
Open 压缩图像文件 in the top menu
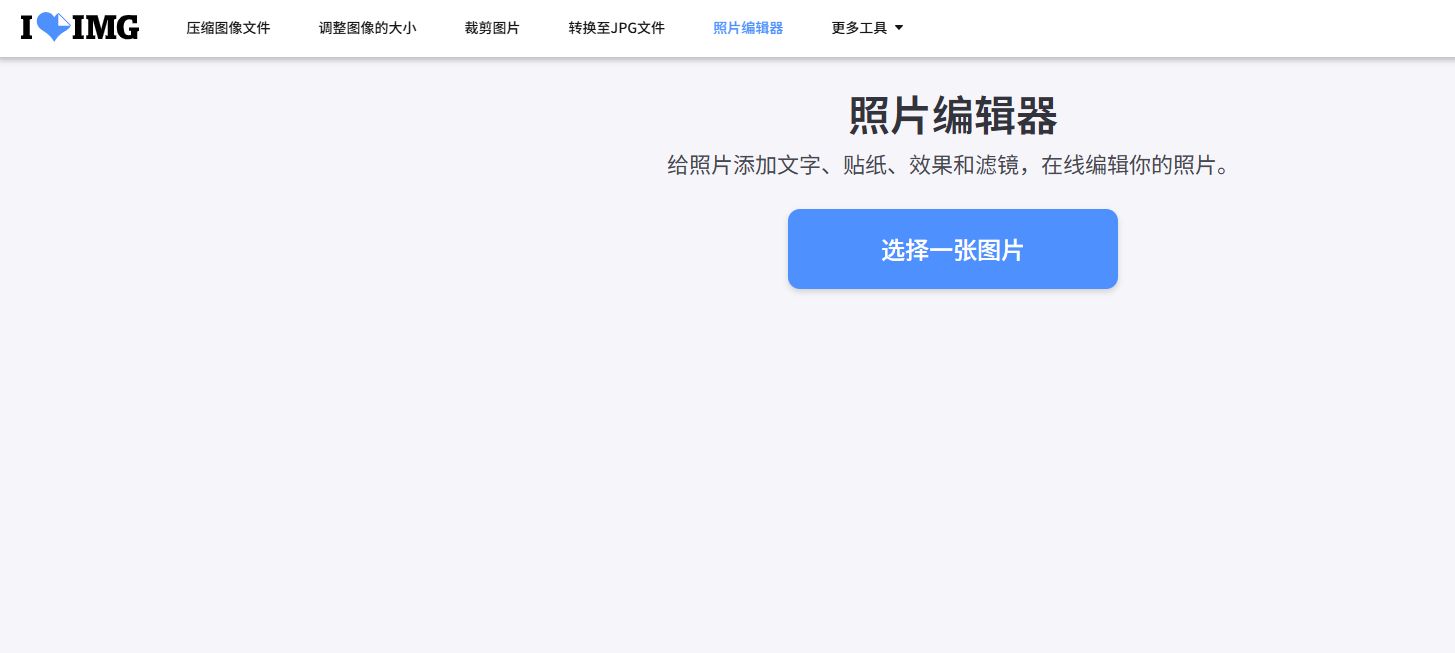[228, 28]
